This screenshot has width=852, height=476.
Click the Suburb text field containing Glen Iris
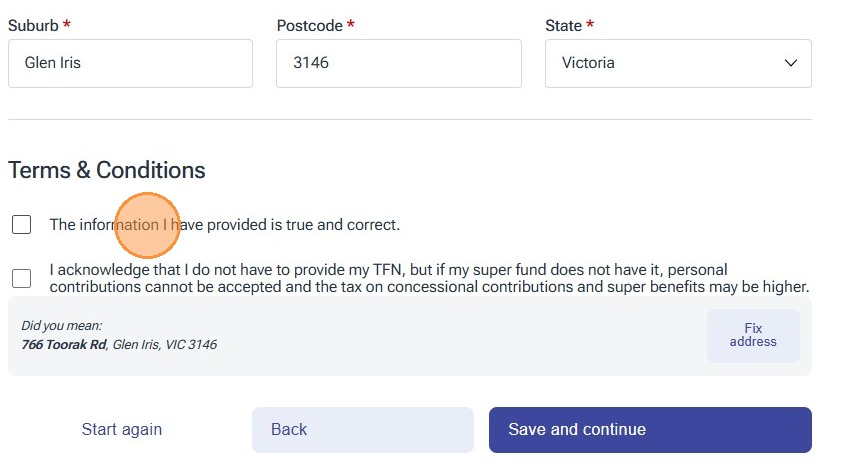(130, 63)
